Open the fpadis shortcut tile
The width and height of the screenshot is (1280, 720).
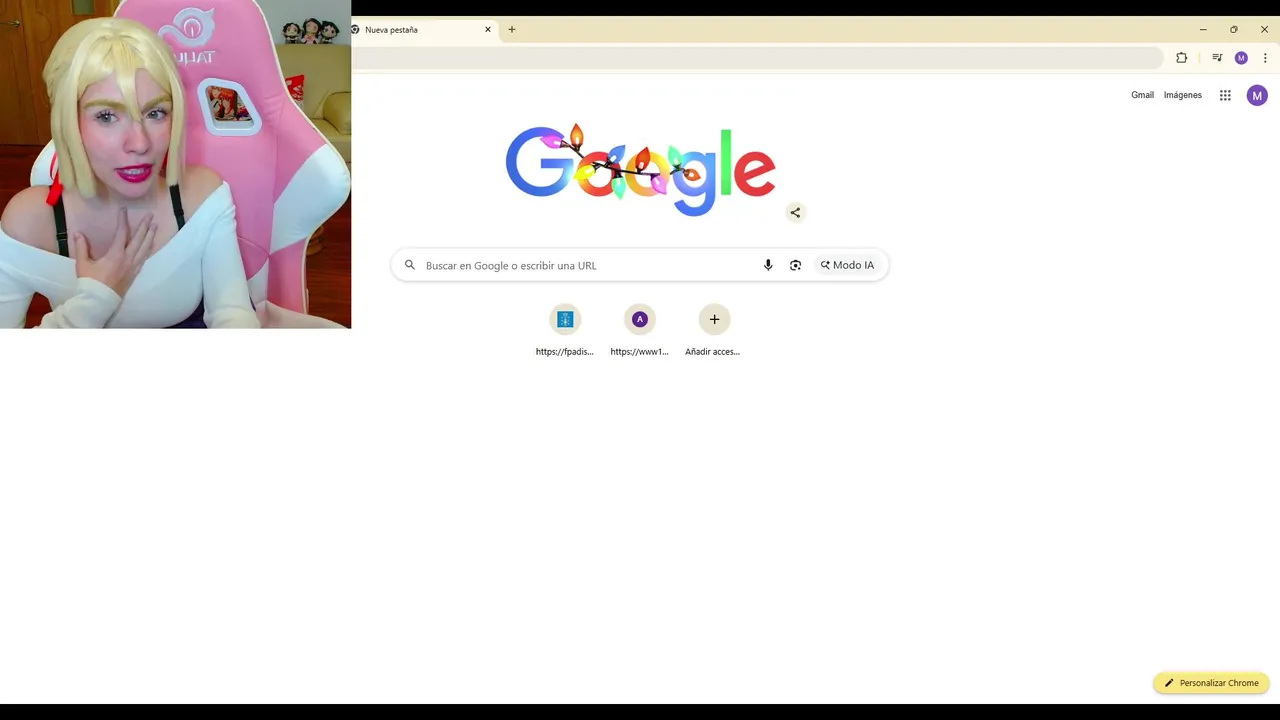(x=565, y=331)
